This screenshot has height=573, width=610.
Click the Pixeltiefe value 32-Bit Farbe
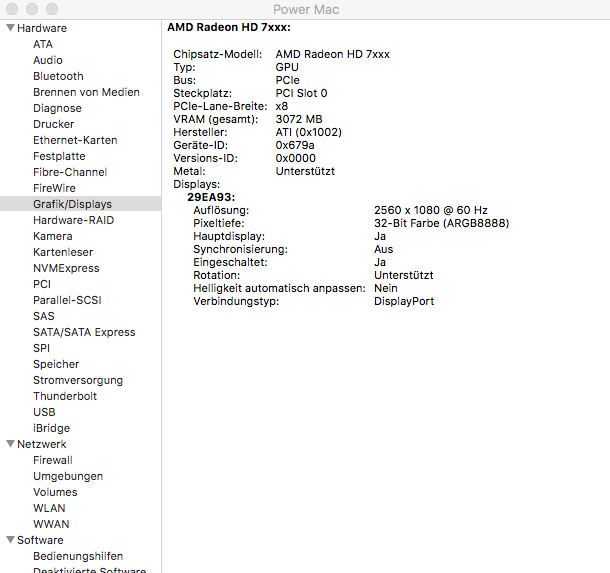(x=441, y=223)
